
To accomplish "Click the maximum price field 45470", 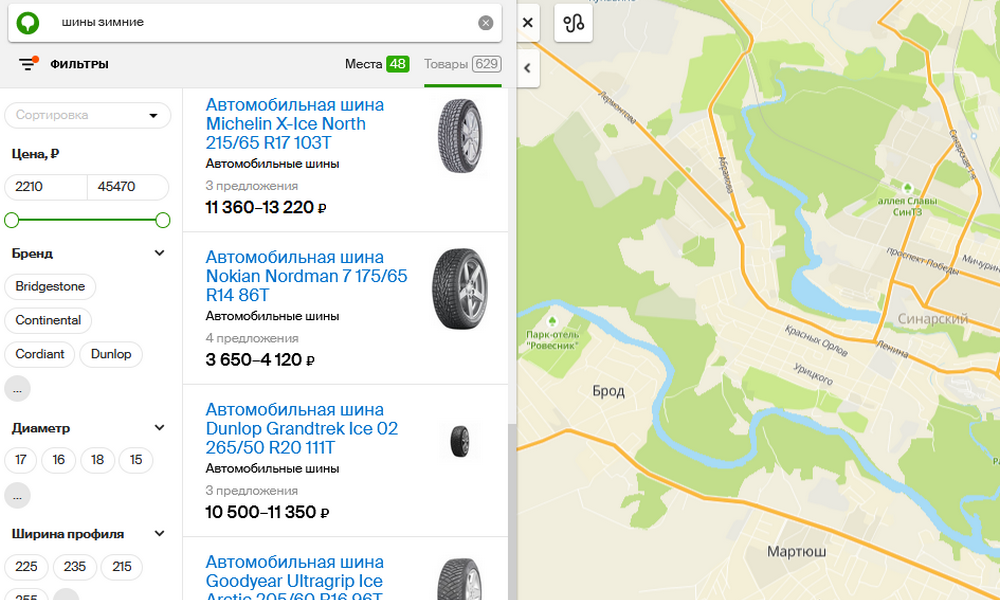I will coord(128,187).
